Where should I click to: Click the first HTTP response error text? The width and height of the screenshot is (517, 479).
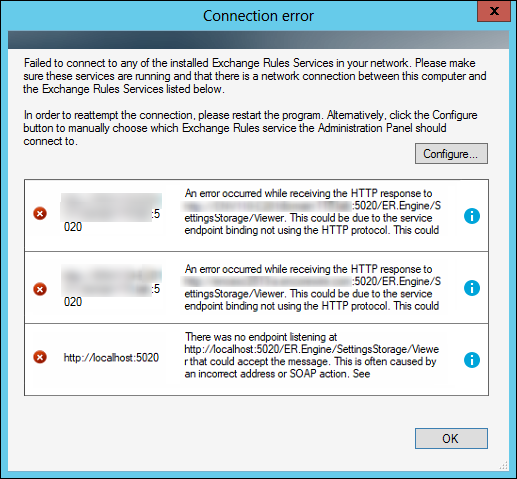point(312,212)
